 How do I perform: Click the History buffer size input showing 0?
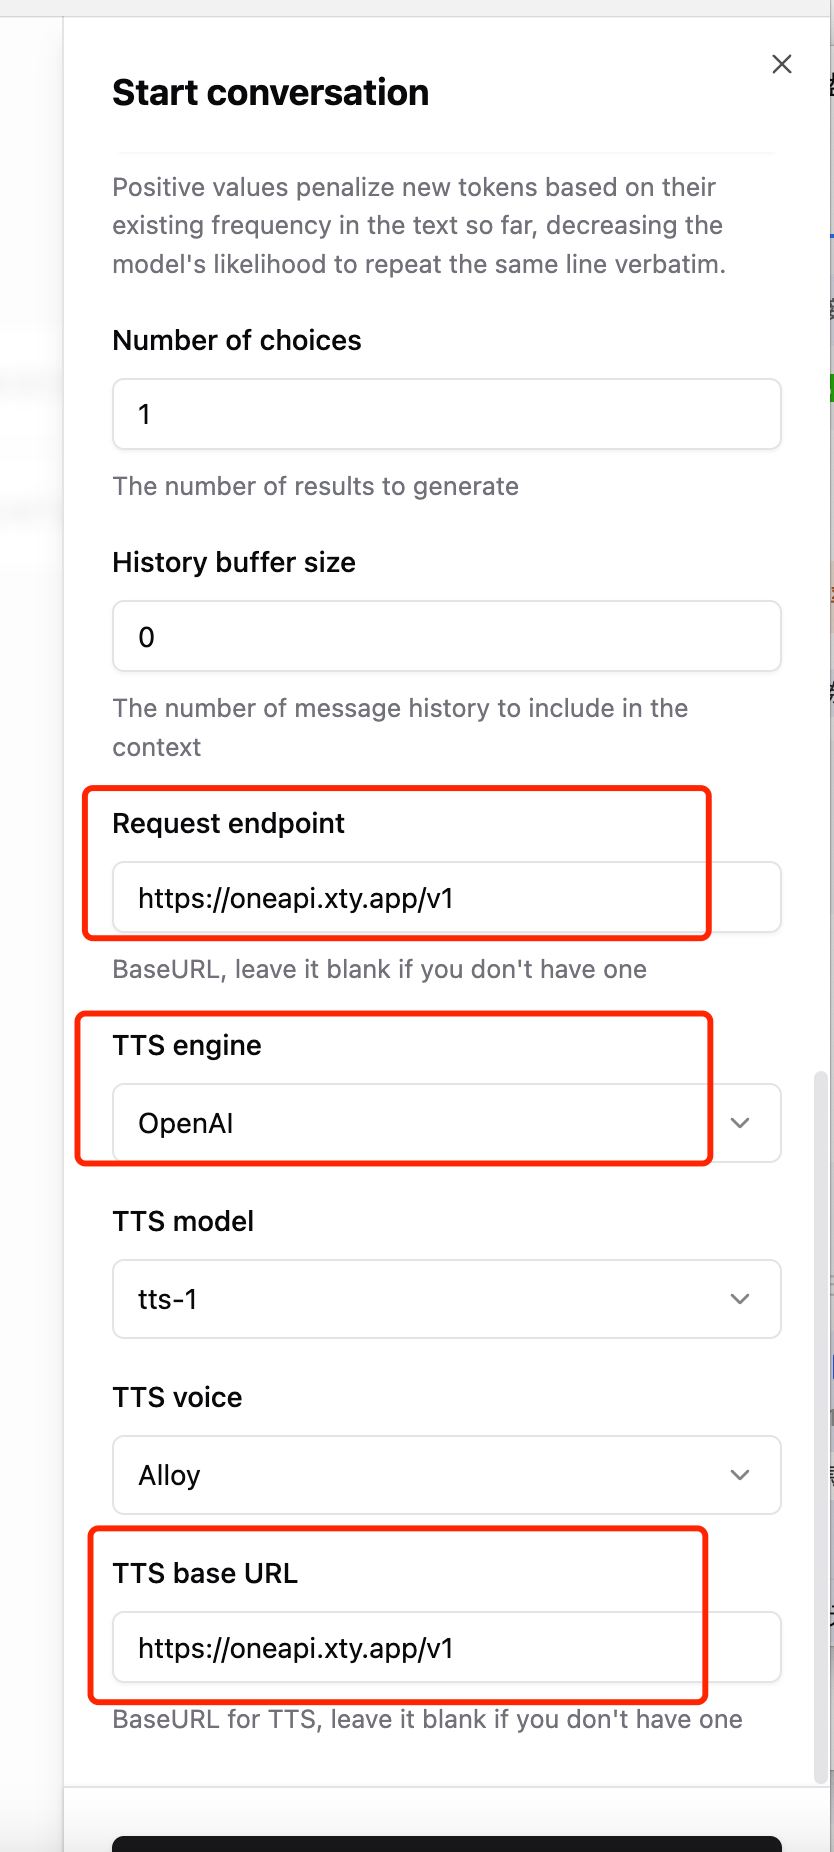(x=447, y=636)
